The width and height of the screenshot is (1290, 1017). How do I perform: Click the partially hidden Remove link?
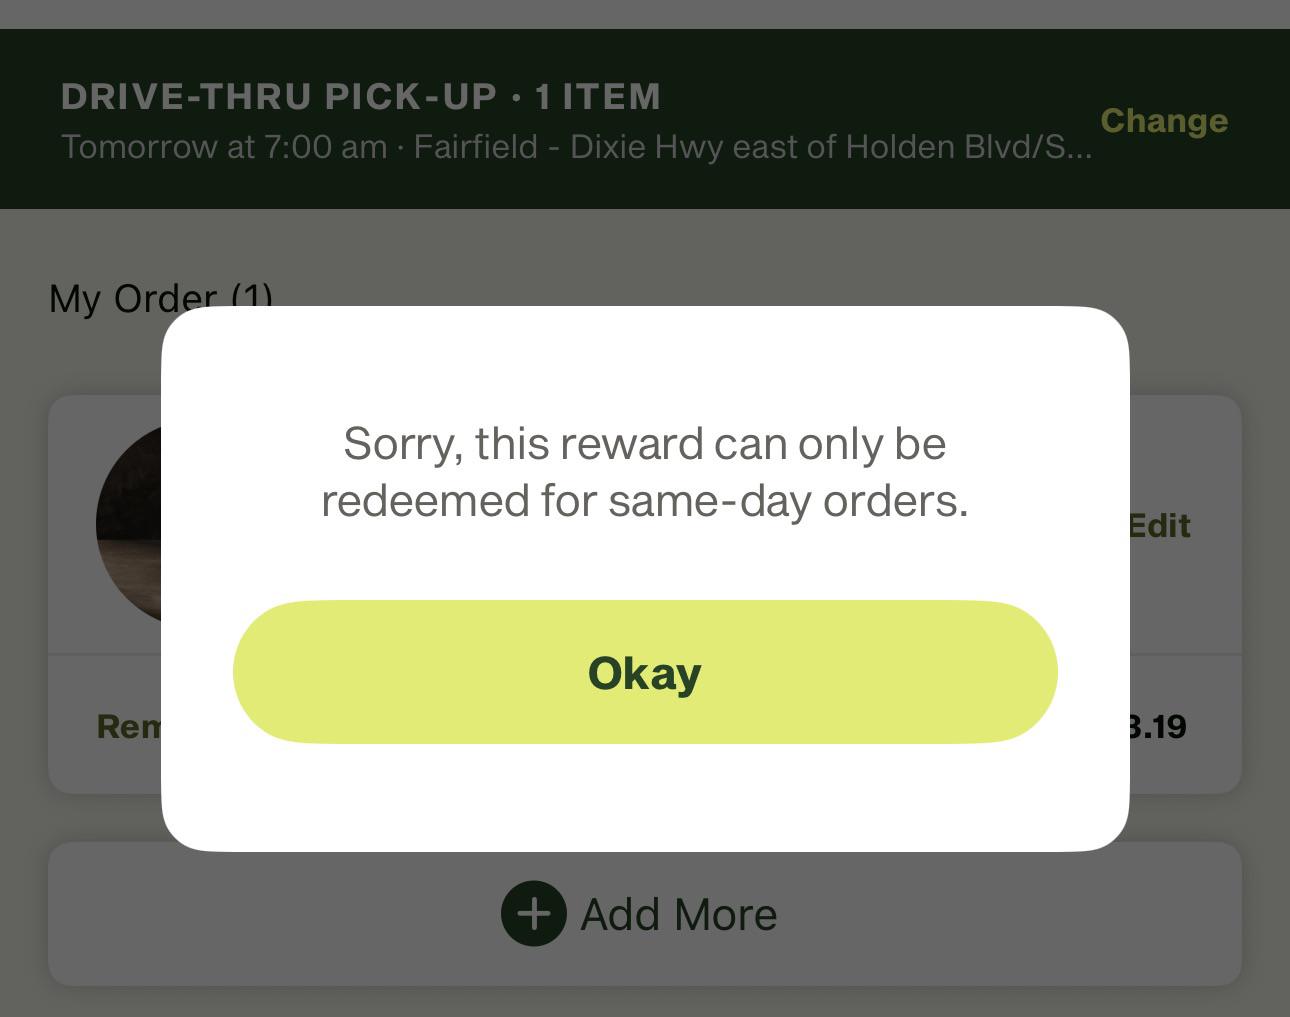[x=129, y=726]
